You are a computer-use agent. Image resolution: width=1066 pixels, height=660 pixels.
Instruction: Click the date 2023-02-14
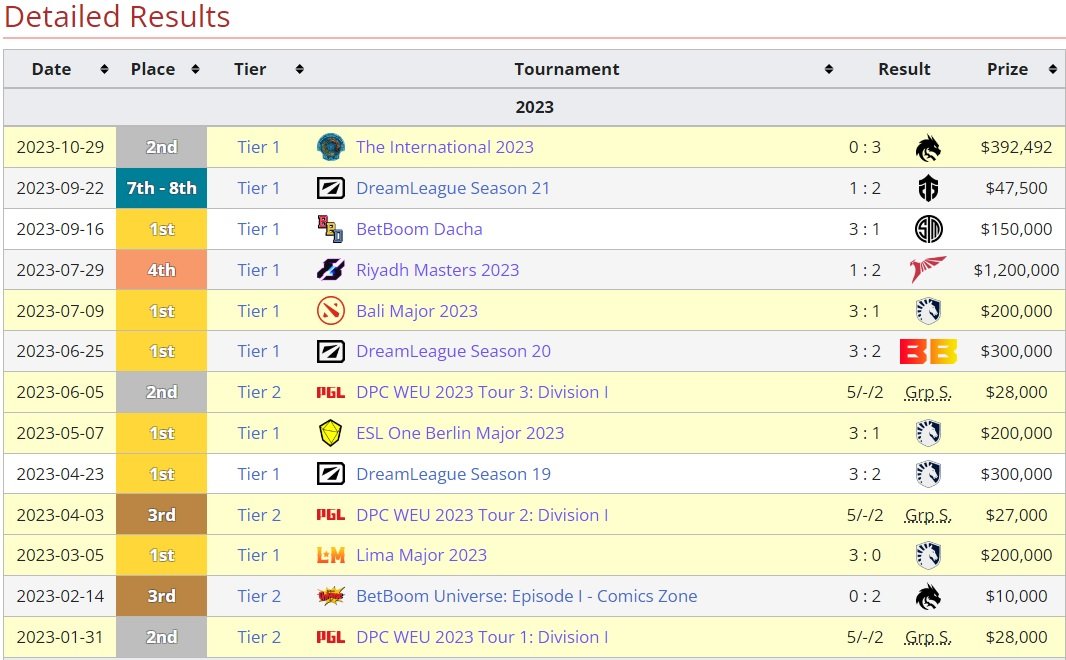61,596
